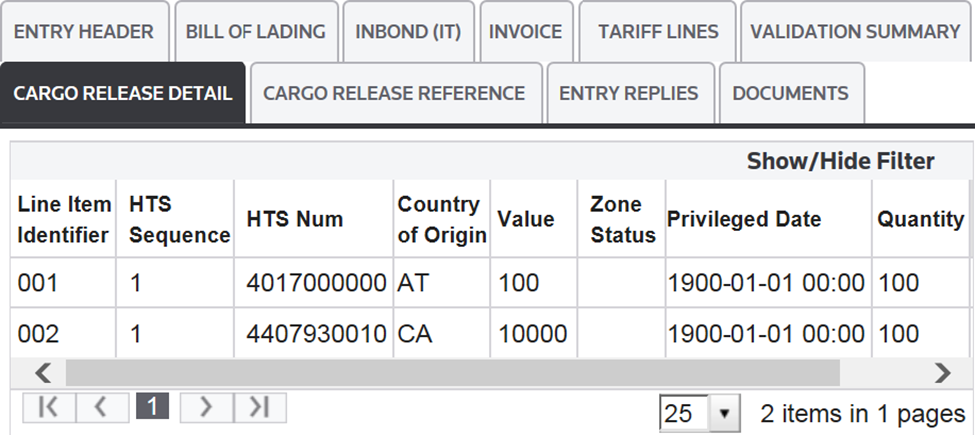Go to first page of results
The image size is (975, 435).
pos(50,407)
